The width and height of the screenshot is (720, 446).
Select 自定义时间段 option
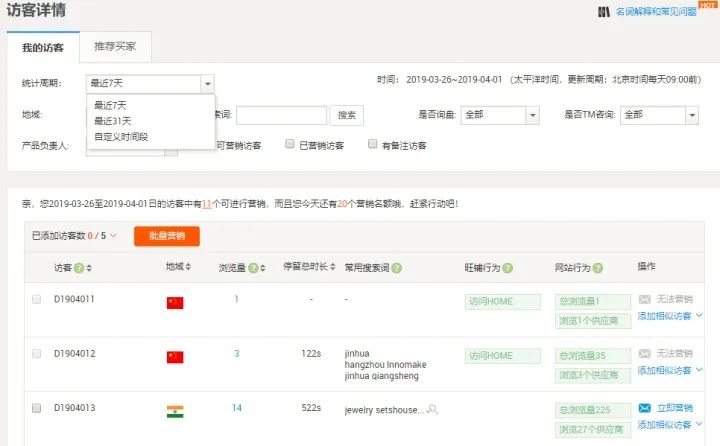[x=121, y=136]
